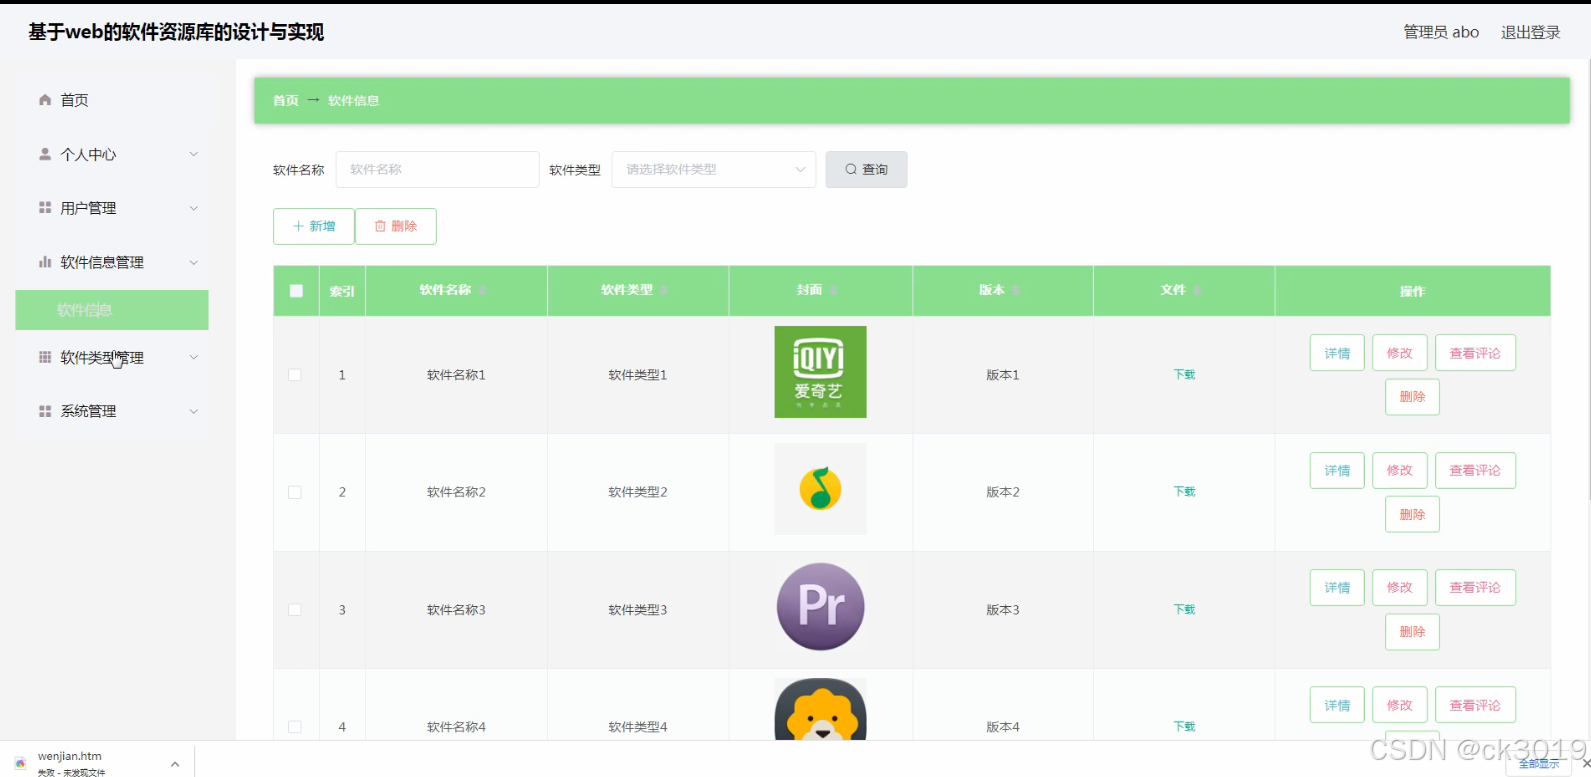
Task: Click the bar chart icon next to 软件信息管理
Action: pos(45,262)
